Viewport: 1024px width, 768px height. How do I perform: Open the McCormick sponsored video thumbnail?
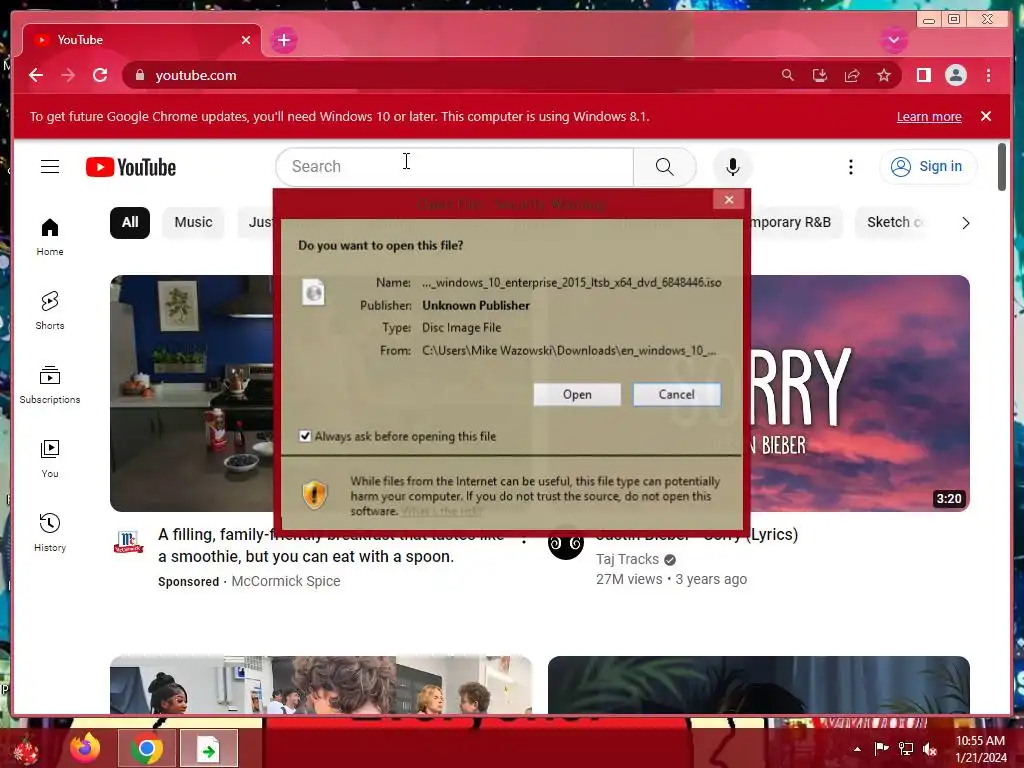click(x=191, y=393)
